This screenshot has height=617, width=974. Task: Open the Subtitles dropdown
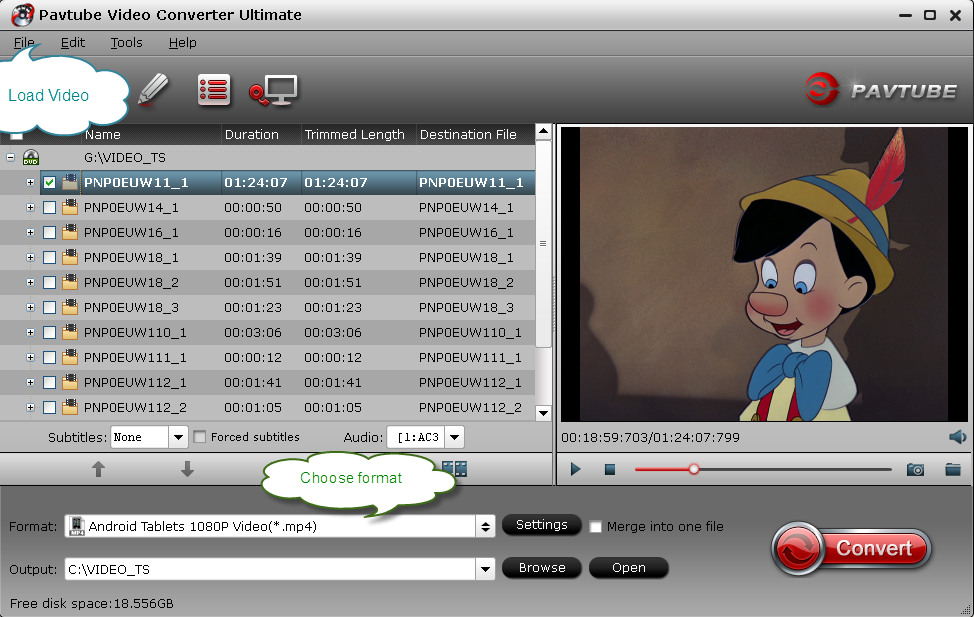coord(178,437)
